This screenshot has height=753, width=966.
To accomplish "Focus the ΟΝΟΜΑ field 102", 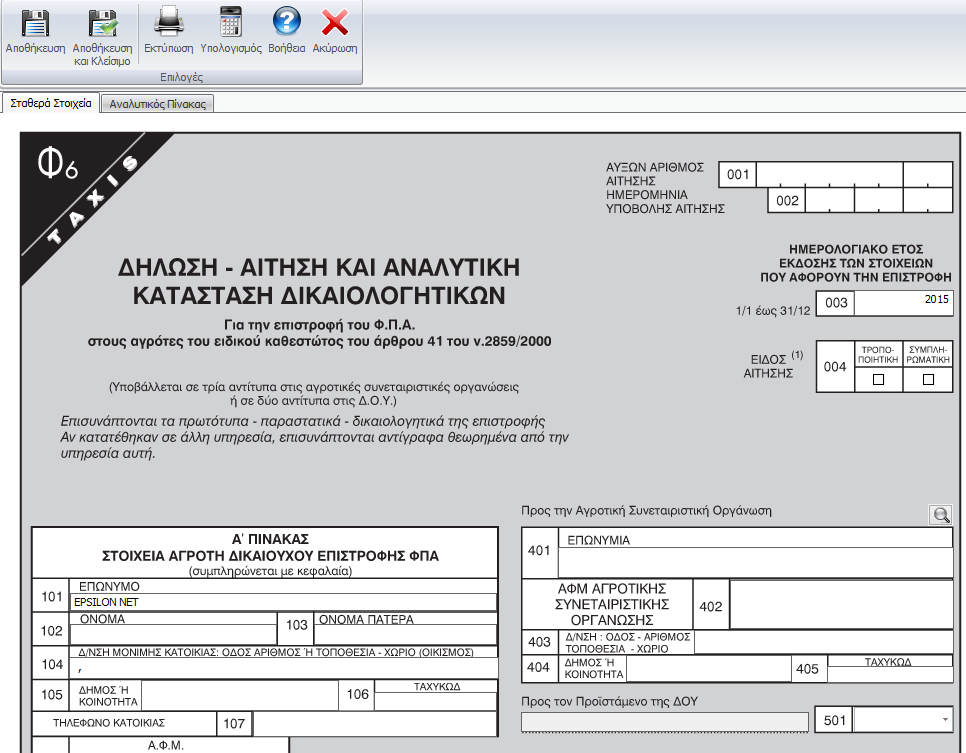I will tap(174, 635).
